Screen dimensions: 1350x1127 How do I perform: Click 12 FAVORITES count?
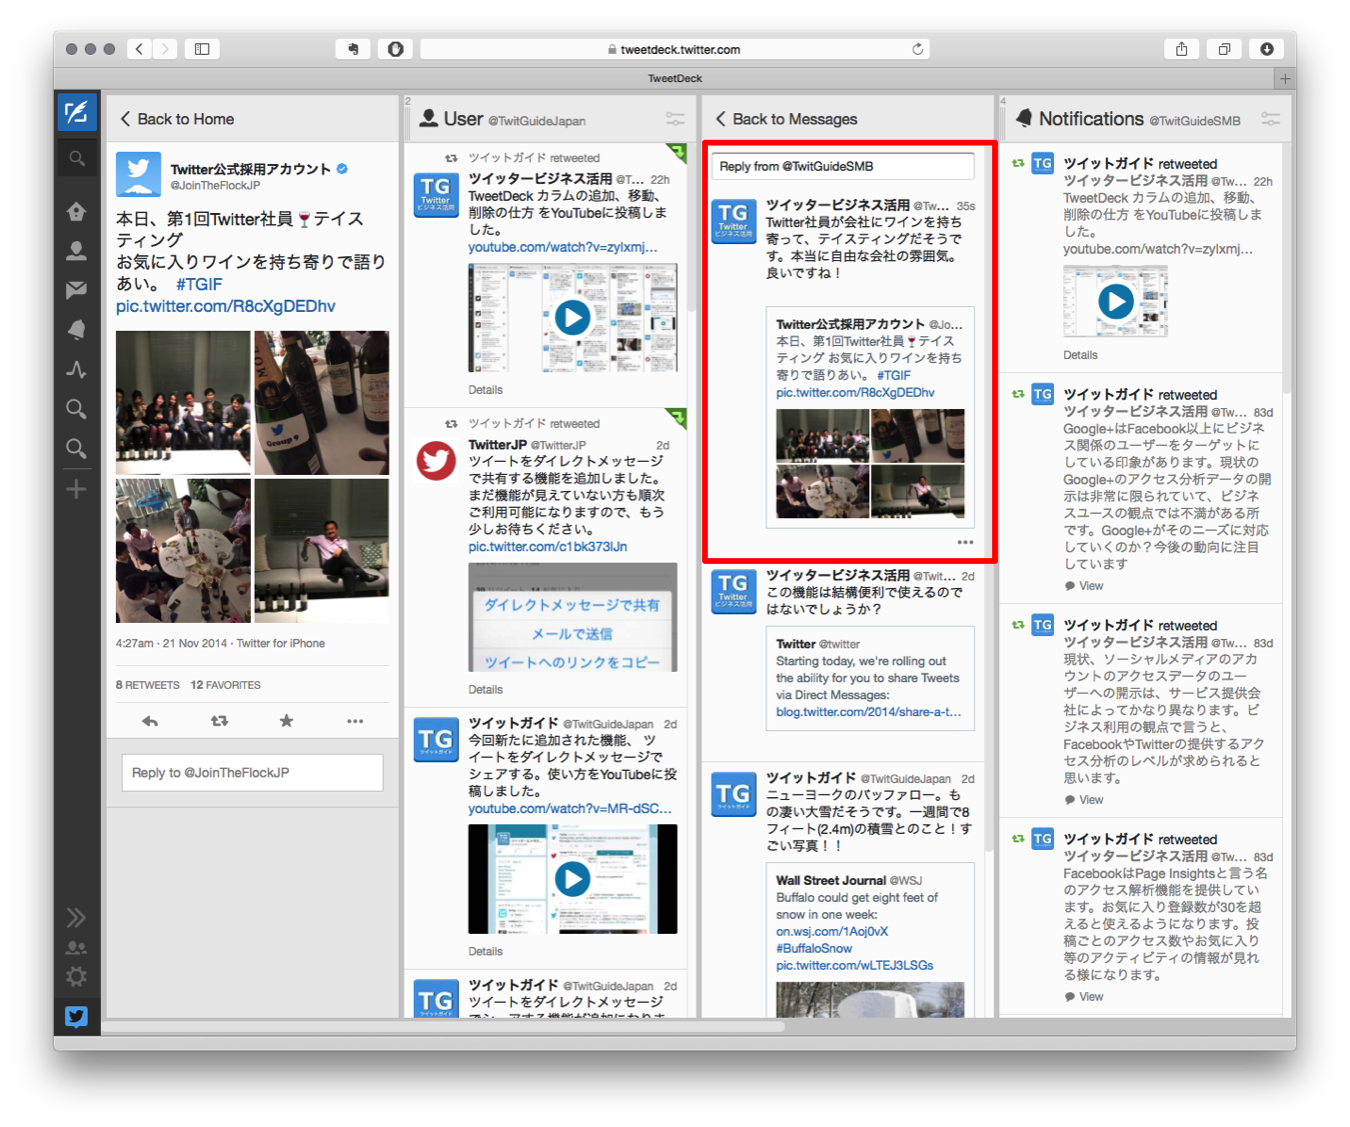click(226, 685)
